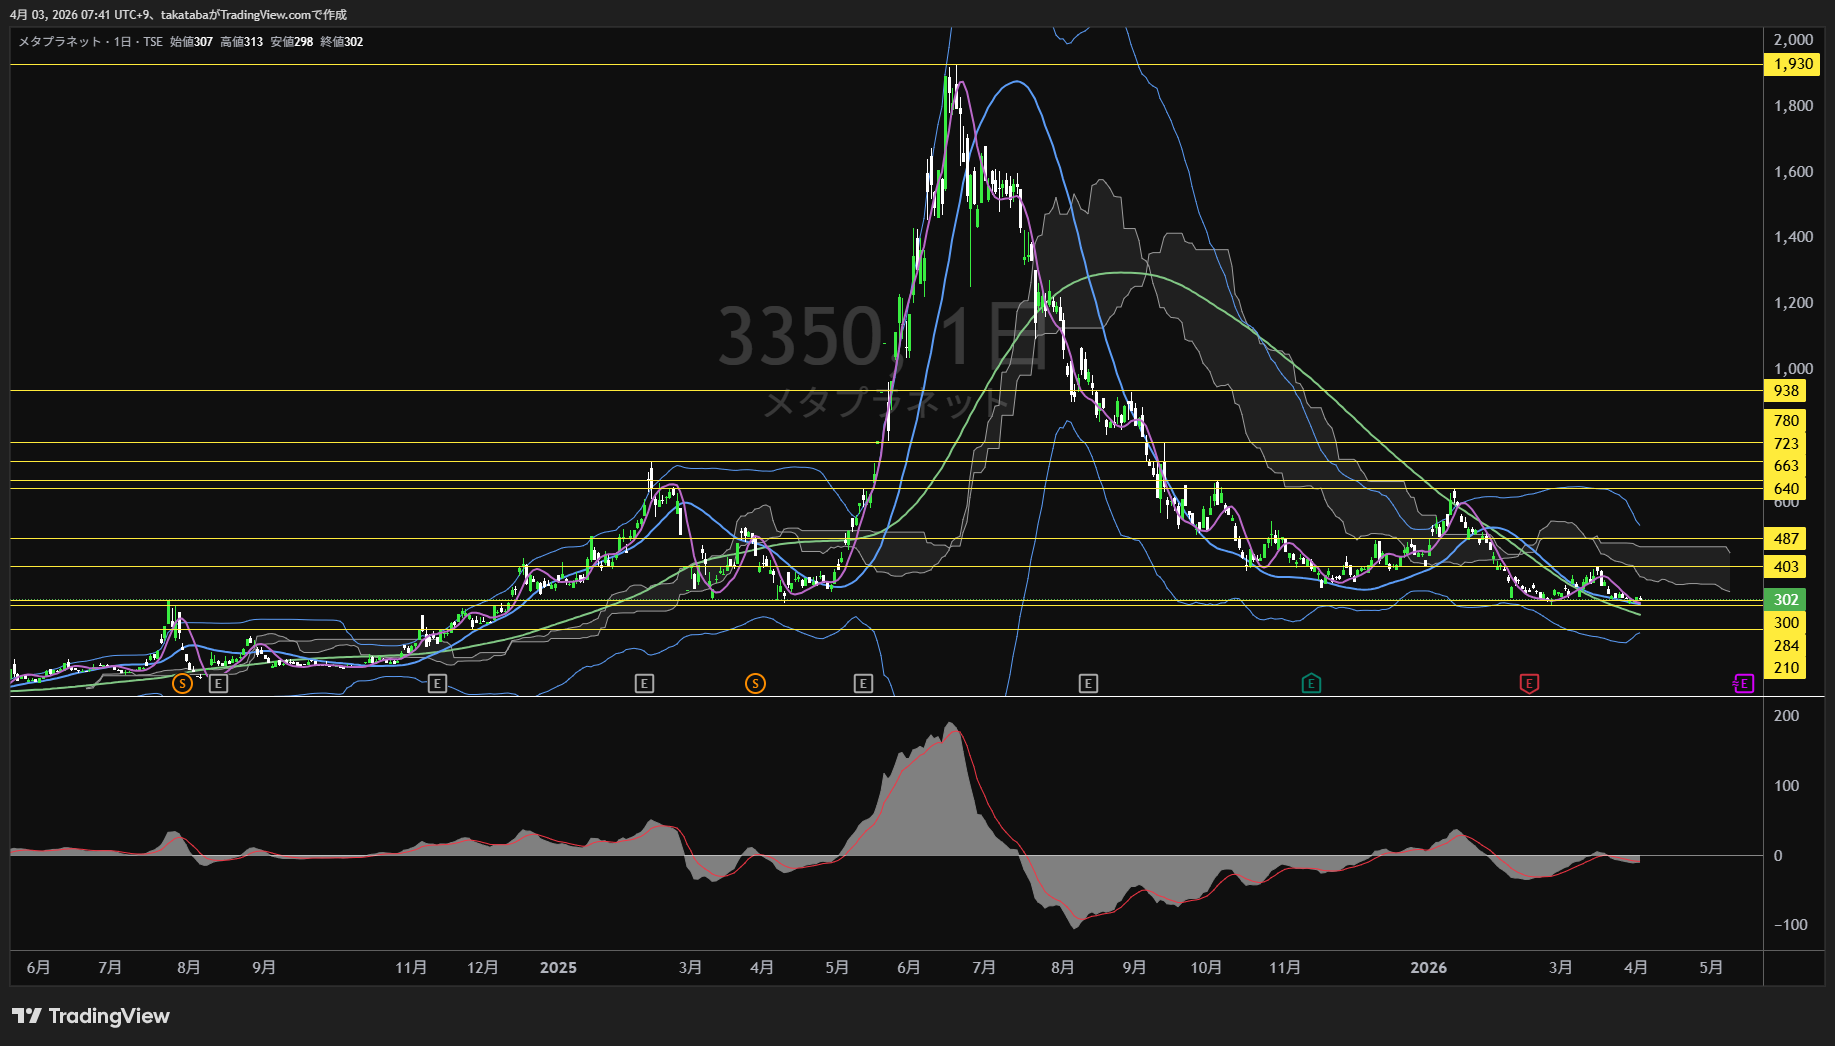Click the 2025 label on the time axis

pyautogui.click(x=558, y=968)
